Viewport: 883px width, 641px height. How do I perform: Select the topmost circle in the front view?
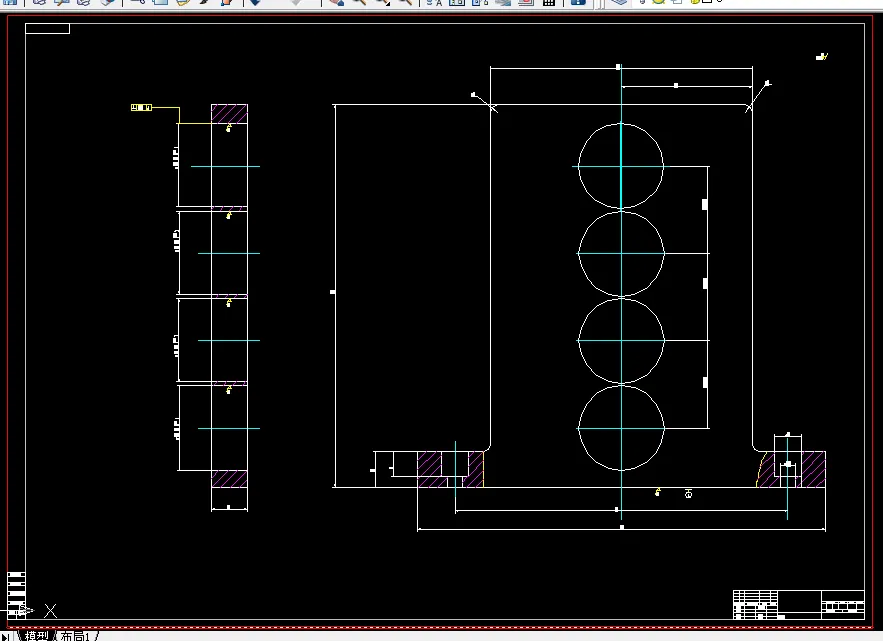coord(621,166)
